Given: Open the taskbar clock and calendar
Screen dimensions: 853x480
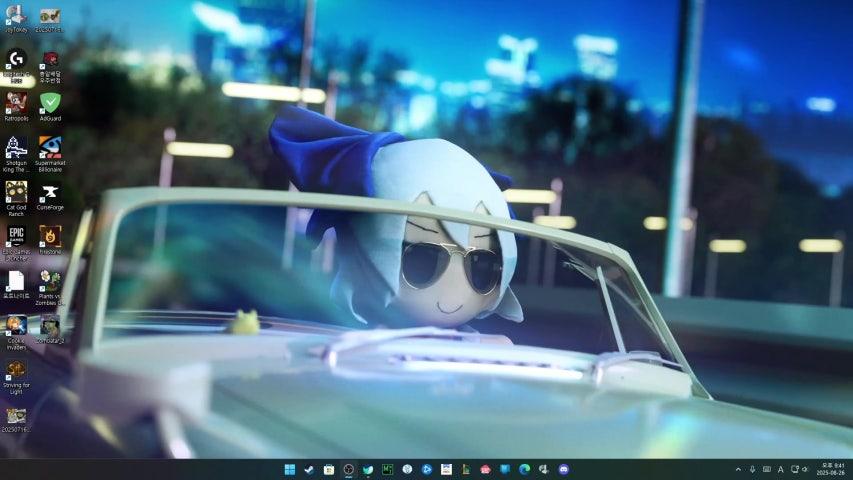Looking at the screenshot, I should click(832, 469).
